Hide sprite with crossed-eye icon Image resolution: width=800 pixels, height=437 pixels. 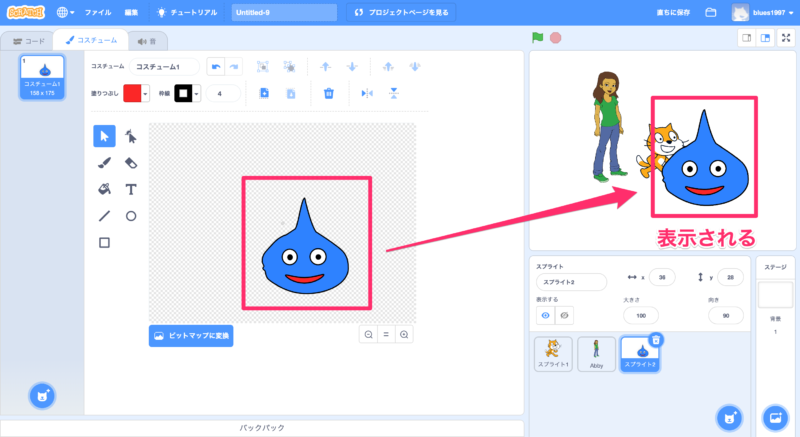tap(565, 314)
